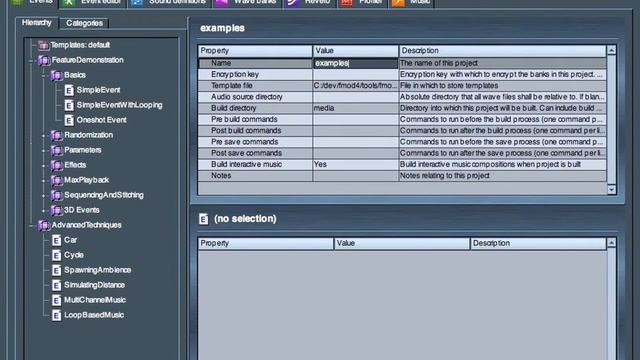Select the Post save commands property label
Image resolution: width=640 pixels, height=360 pixels.
pos(247,153)
